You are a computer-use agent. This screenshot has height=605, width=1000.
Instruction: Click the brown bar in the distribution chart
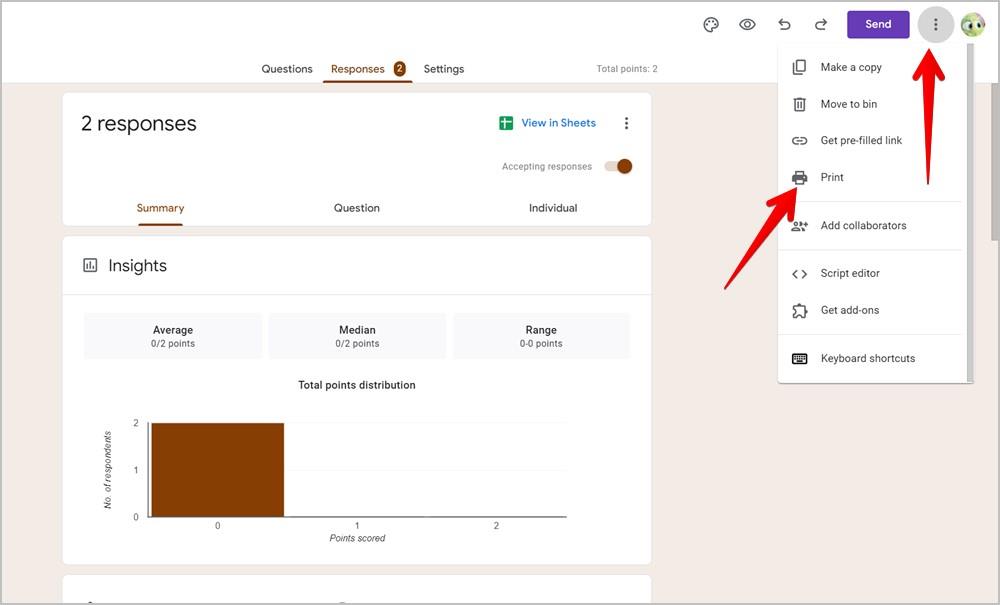(217, 470)
